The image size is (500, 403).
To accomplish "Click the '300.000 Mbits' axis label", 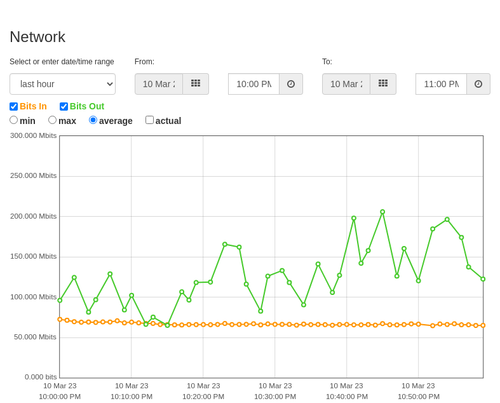I will pos(33,136).
